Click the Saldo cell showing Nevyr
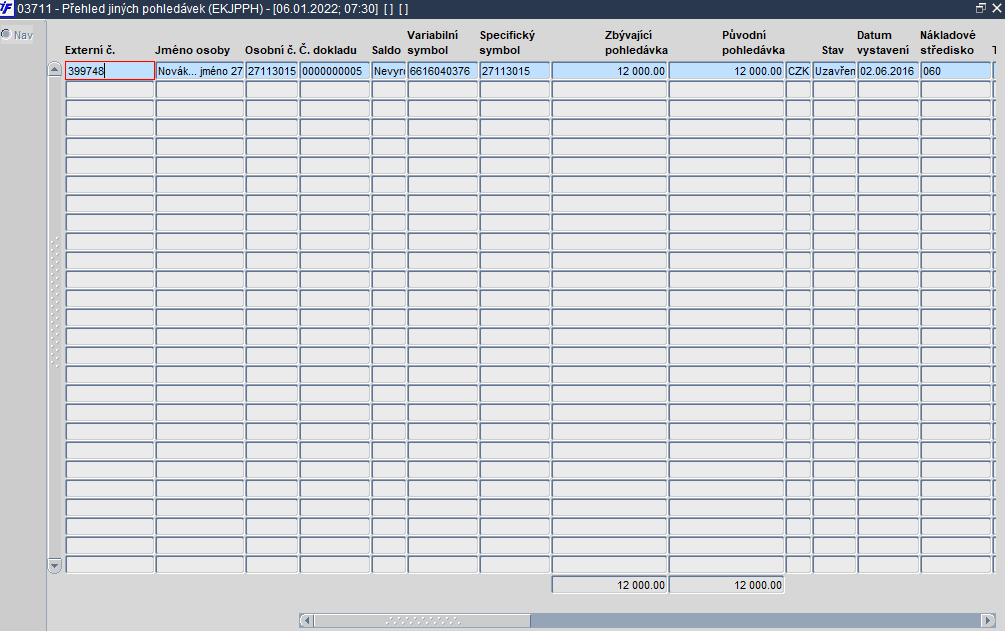The image size is (1005, 631). point(388,71)
